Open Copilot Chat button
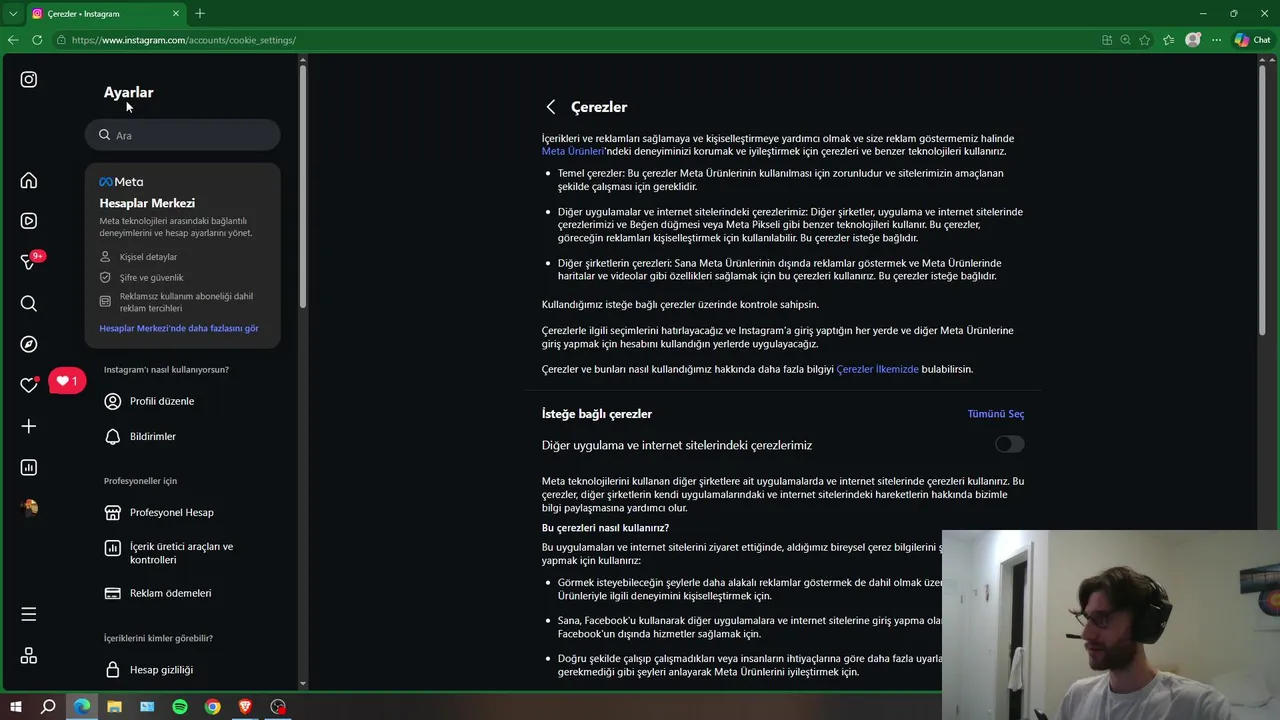 (1252, 40)
